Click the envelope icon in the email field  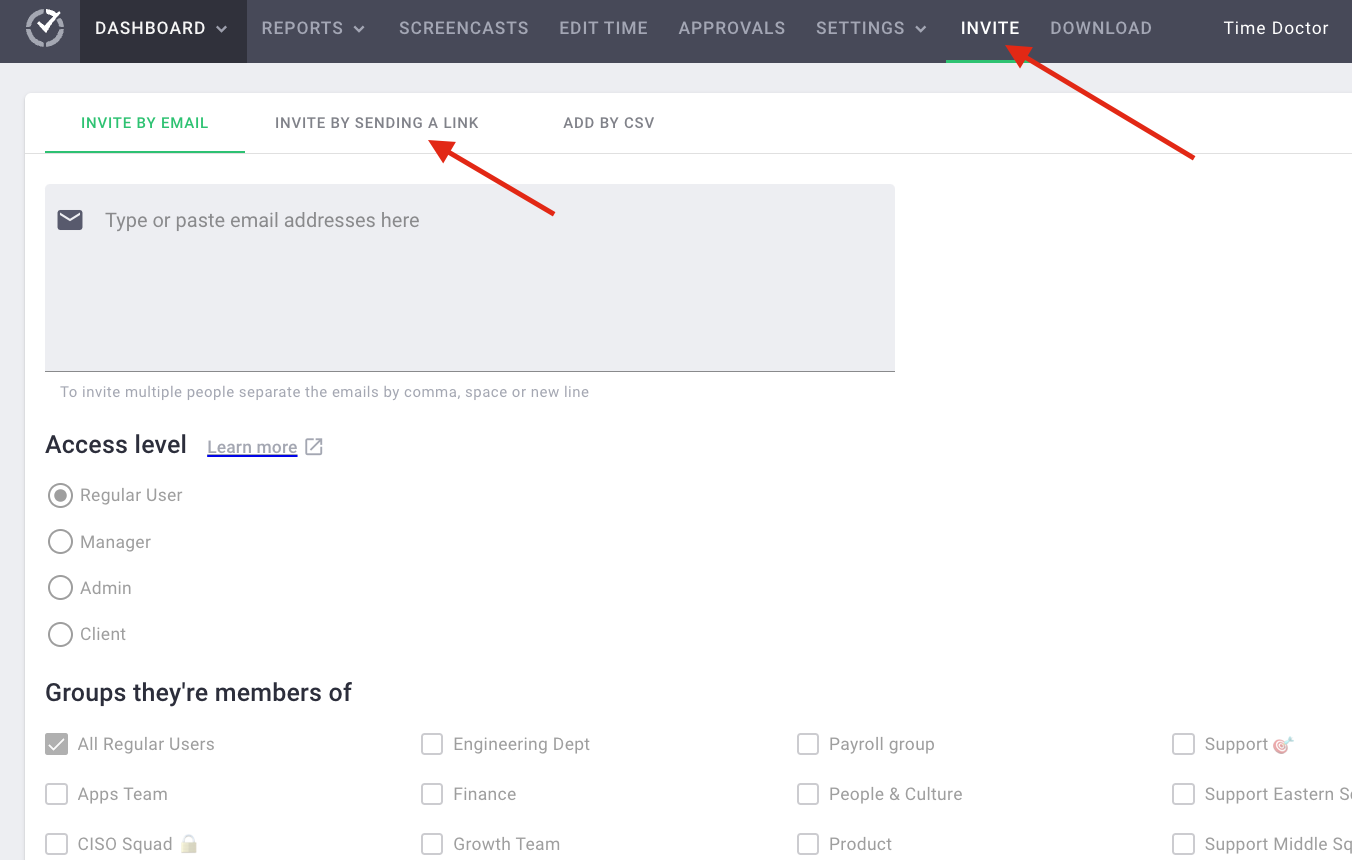point(70,219)
